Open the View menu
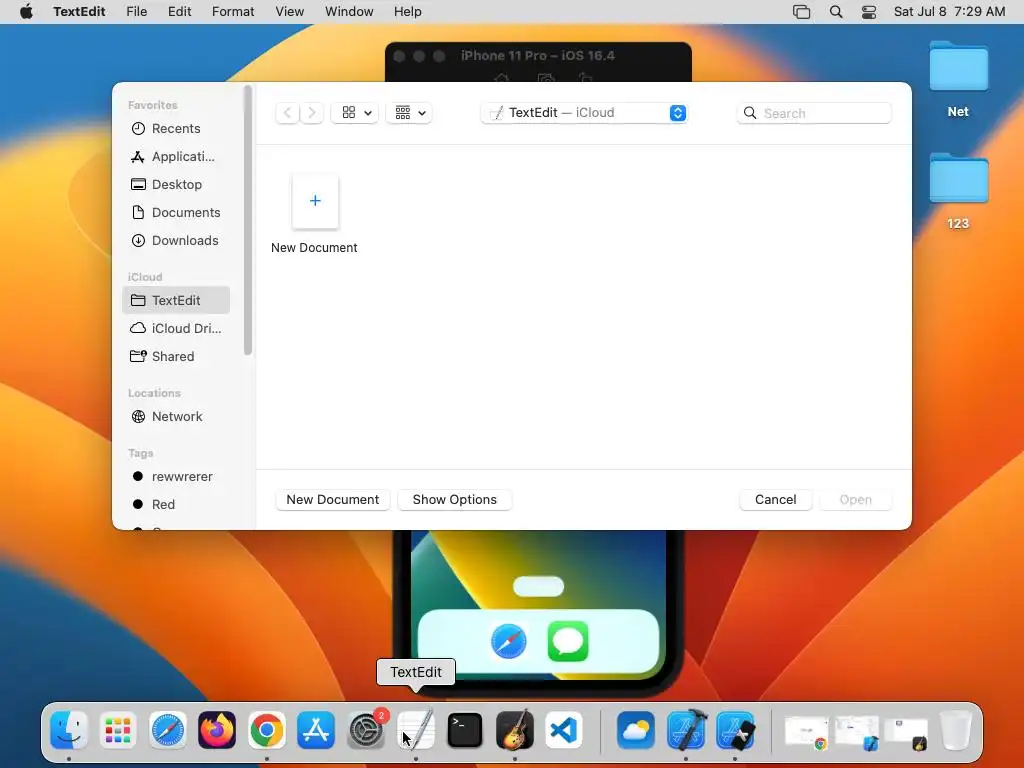Image resolution: width=1024 pixels, height=768 pixels. 289,12
